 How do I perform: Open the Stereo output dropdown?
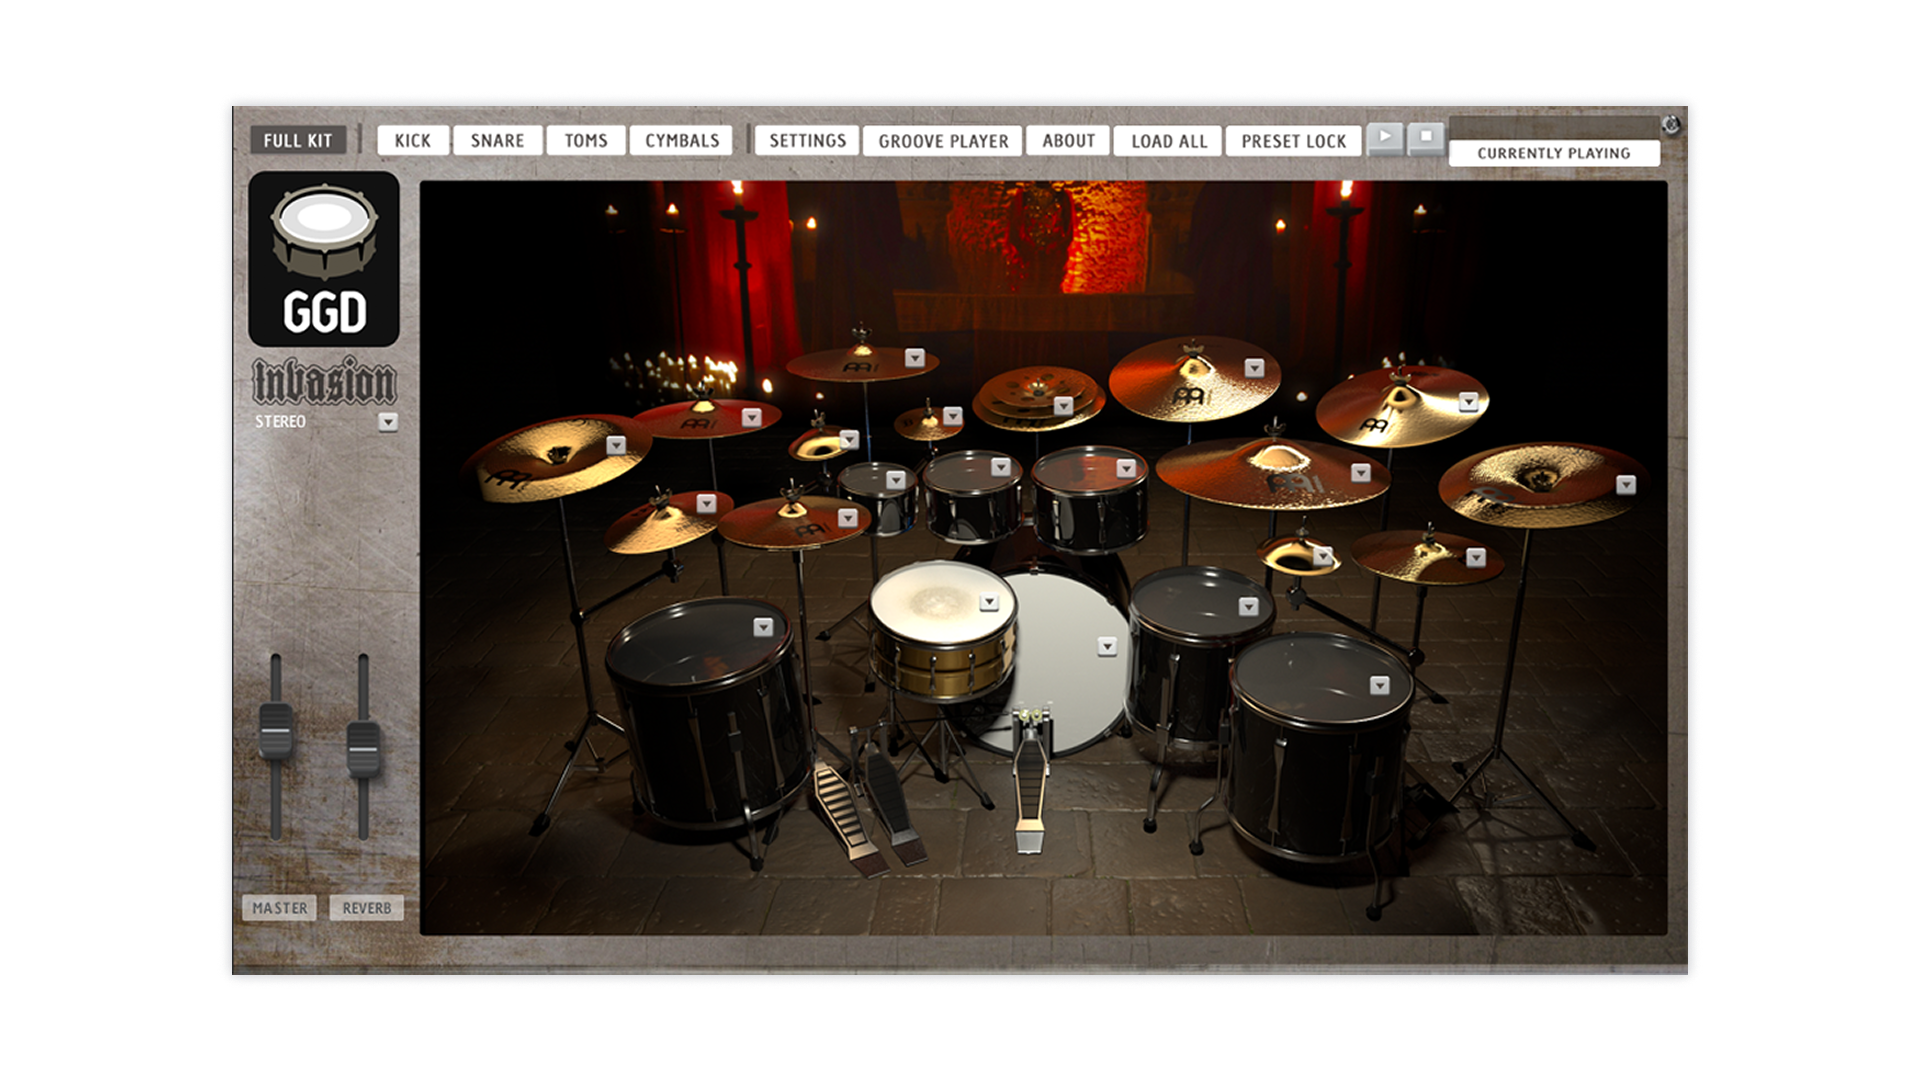click(388, 422)
